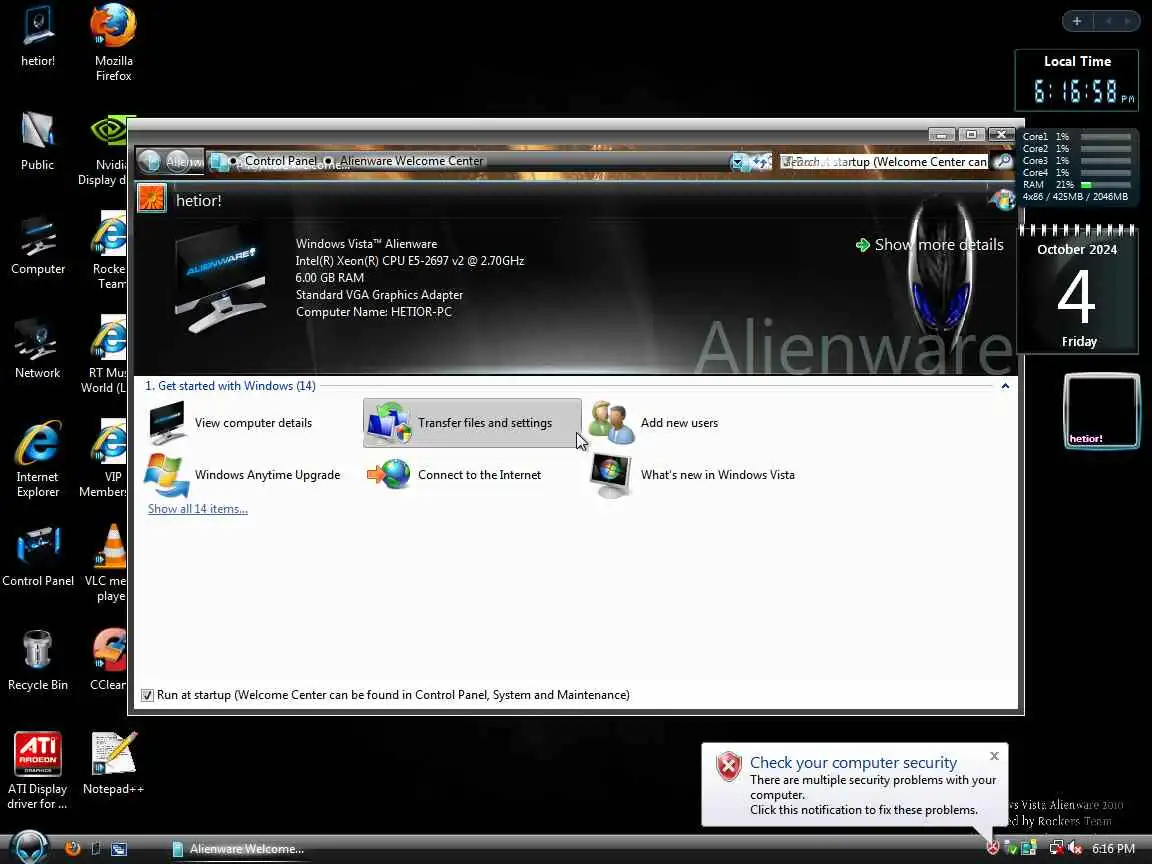Click the Alienware Start orb

click(x=29, y=847)
